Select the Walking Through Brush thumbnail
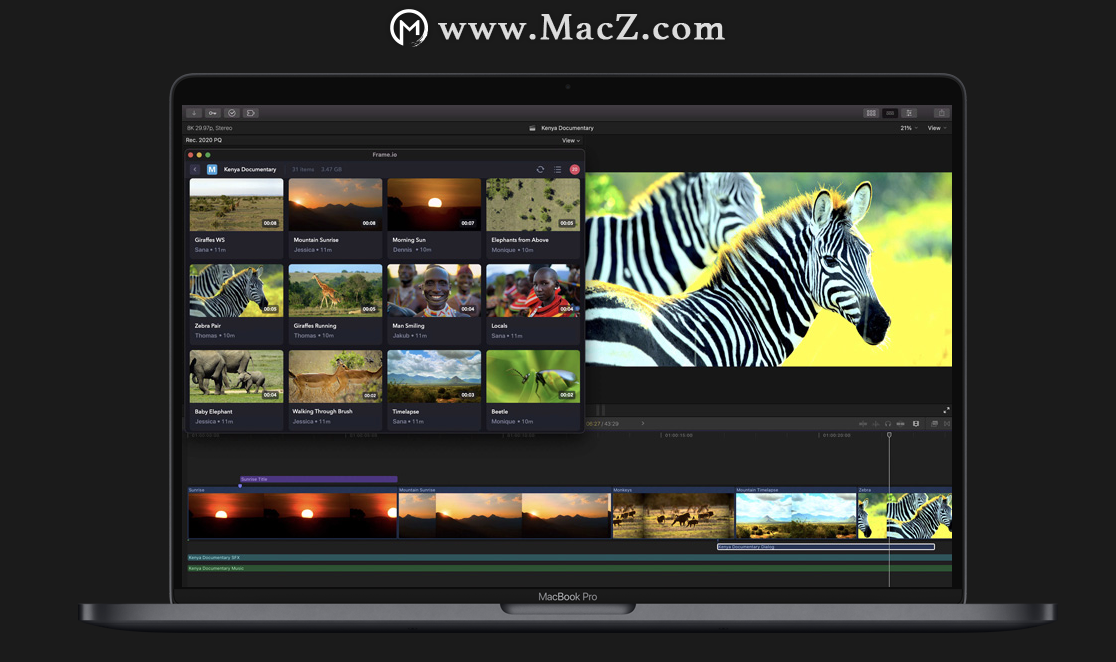The image size is (1116, 662). point(335,377)
